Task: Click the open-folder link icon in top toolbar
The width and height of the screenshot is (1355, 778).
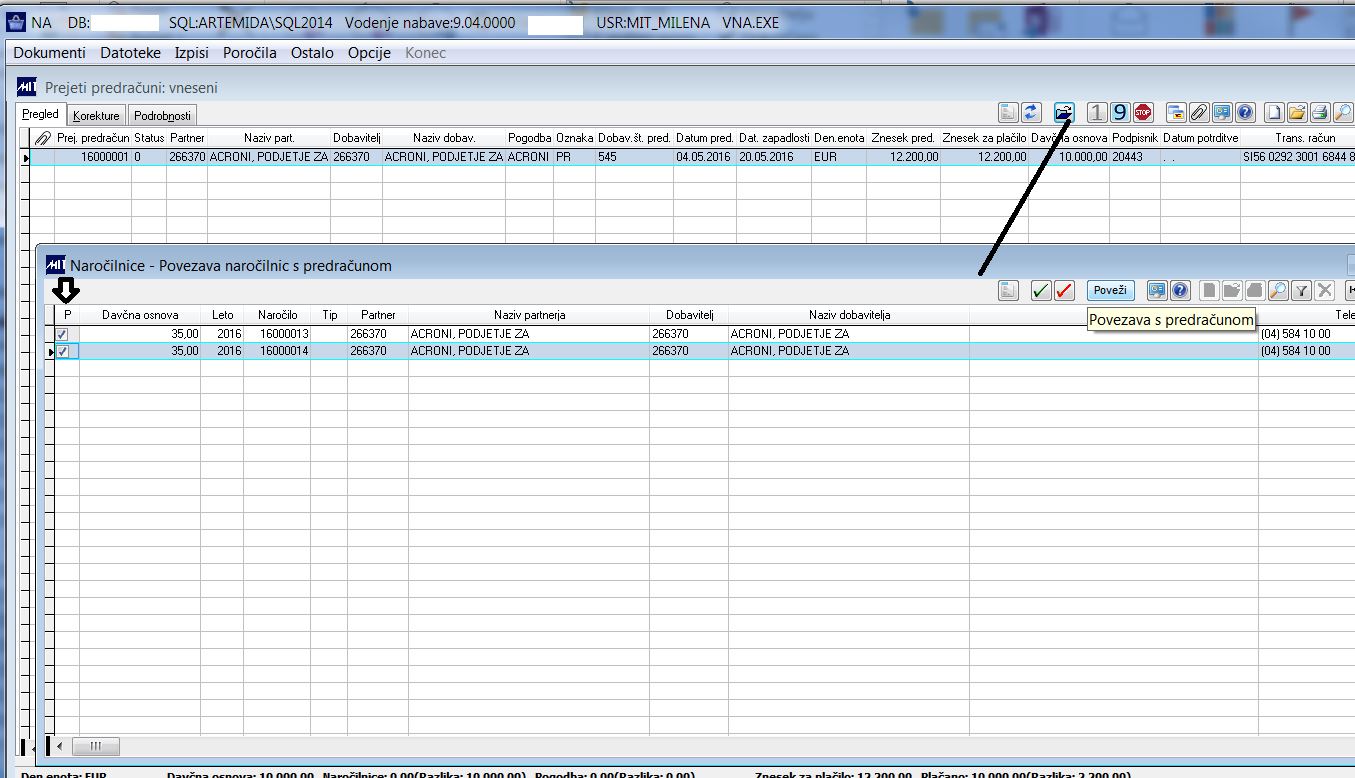Action: 1064,112
